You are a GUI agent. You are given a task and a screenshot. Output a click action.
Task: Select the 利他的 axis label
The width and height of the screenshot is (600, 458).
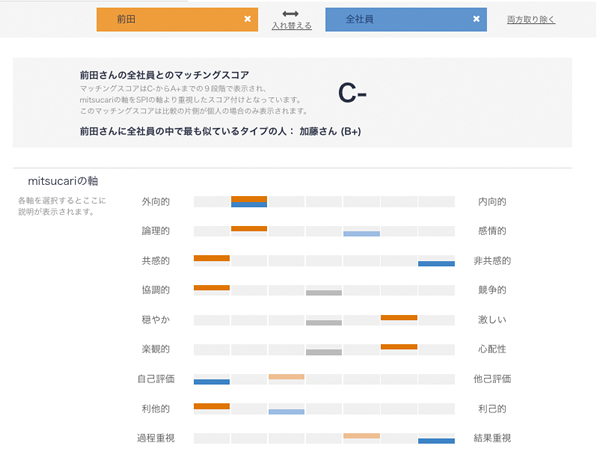pyautogui.click(x=156, y=408)
